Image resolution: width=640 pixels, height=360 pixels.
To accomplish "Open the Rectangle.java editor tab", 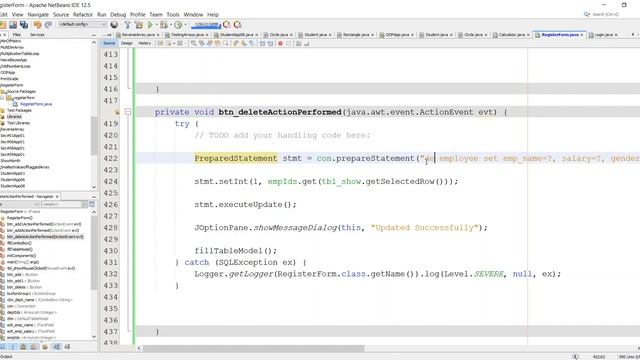I will (356, 35).
